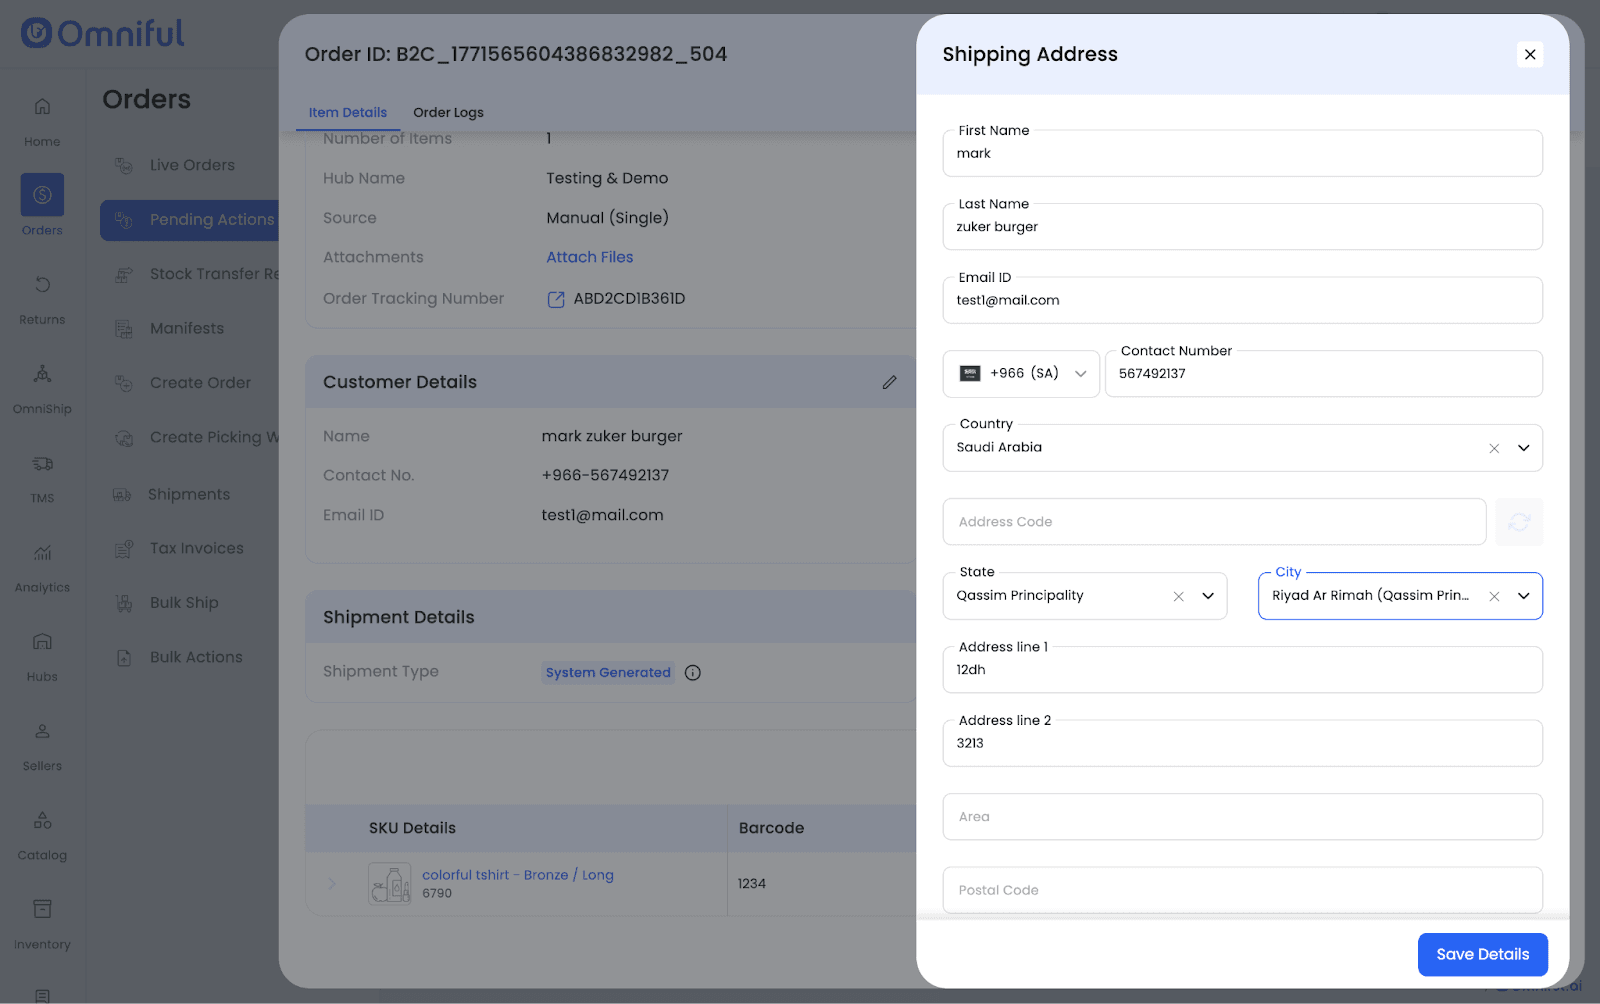Open the order tracking number link icon
Viewport: 1600px width, 1004px height.
click(x=556, y=299)
